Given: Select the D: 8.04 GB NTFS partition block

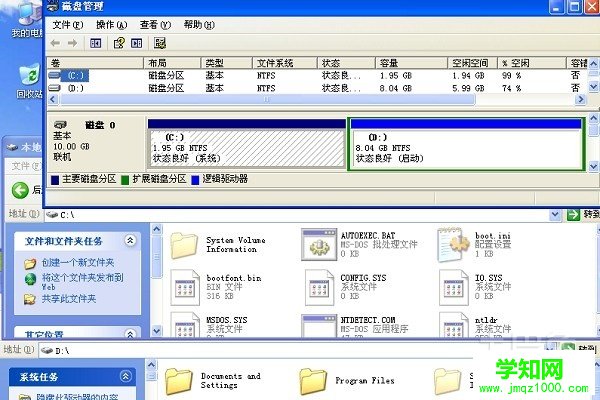Looking at the screenshot, I should coord(466,144).
